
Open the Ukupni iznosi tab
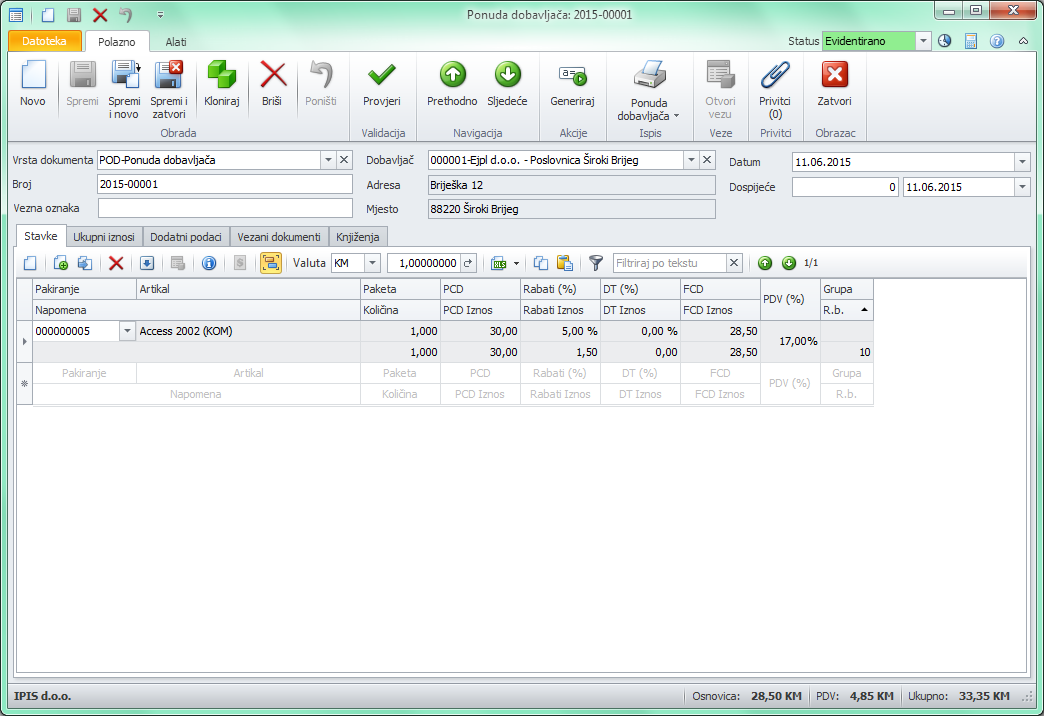pos(104,237)
